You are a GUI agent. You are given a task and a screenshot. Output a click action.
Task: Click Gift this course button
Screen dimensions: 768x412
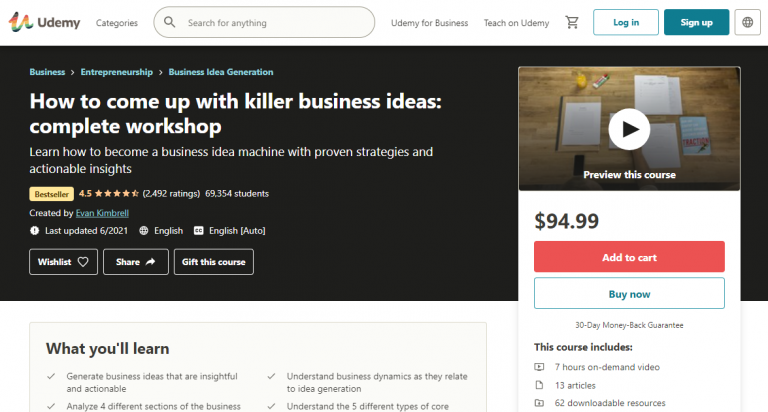(213, 261)
